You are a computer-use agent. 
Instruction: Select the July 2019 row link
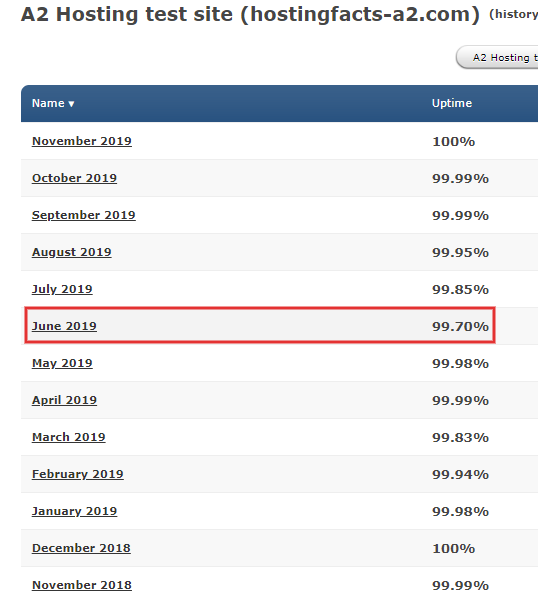pyautogui.click(x=62, y=289)
